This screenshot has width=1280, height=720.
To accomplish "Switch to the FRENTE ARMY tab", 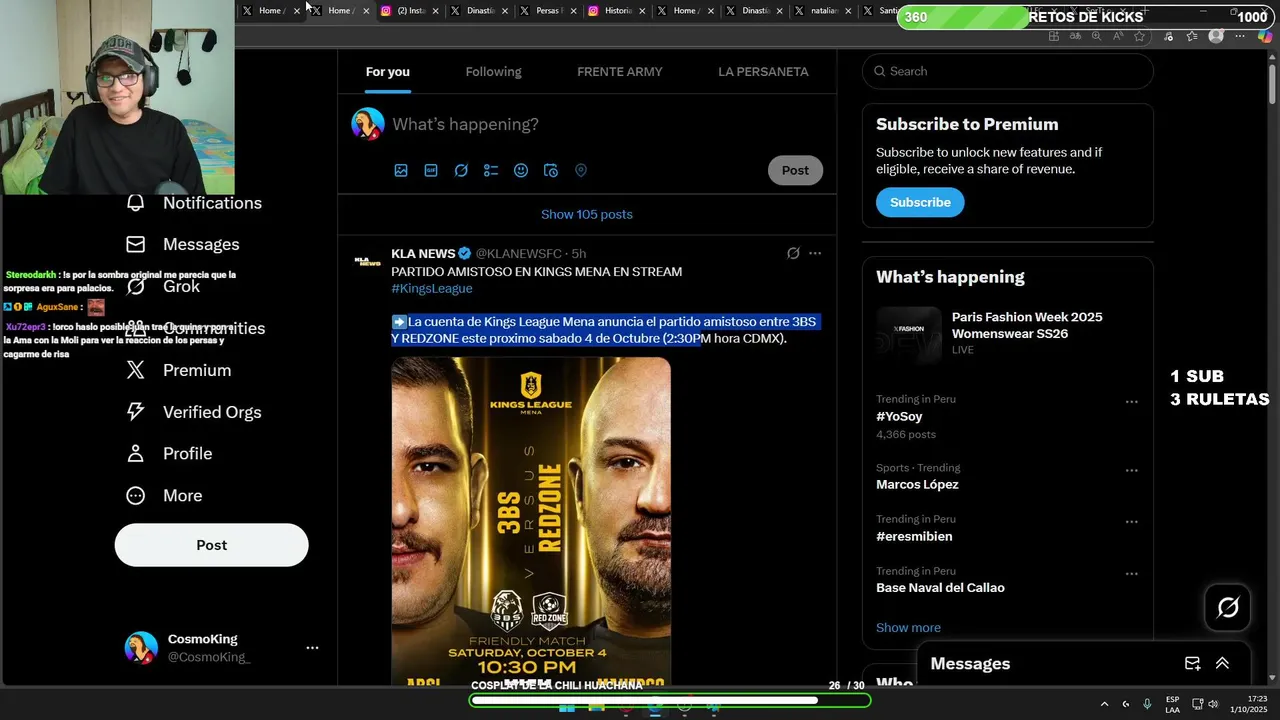I will [x=619, y=72].
